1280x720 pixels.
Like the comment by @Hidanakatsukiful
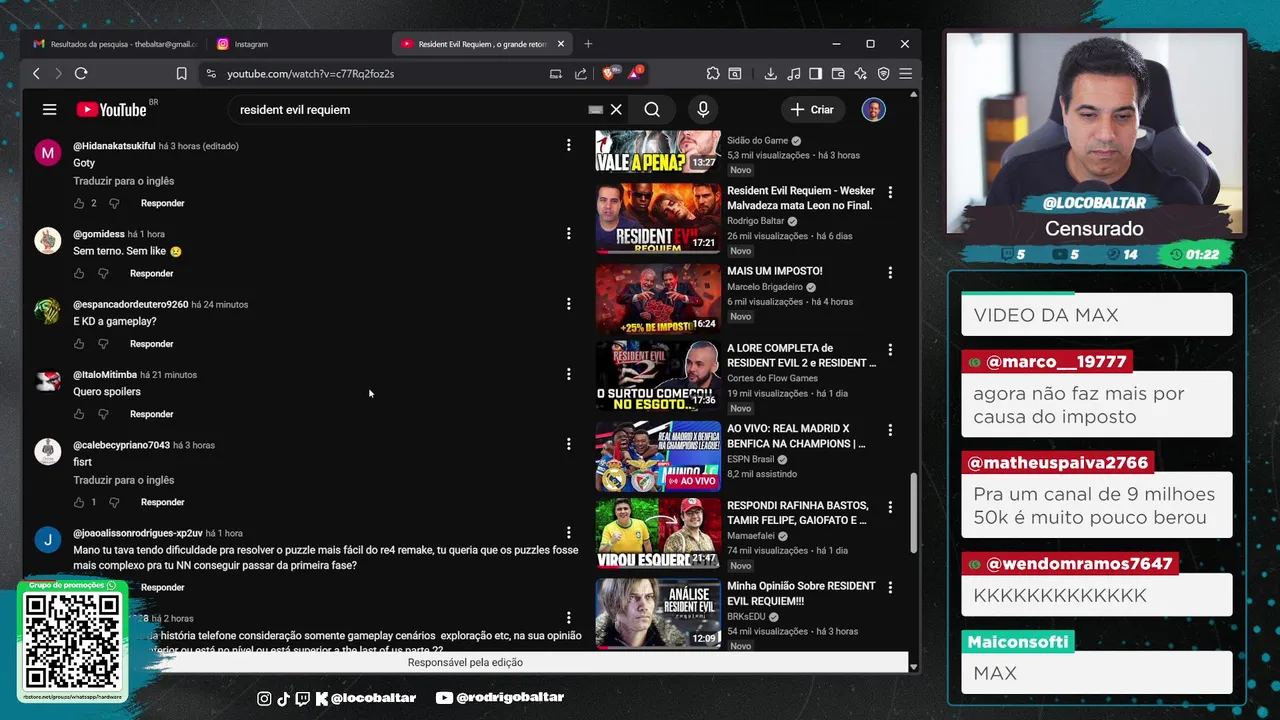(79, 203)
